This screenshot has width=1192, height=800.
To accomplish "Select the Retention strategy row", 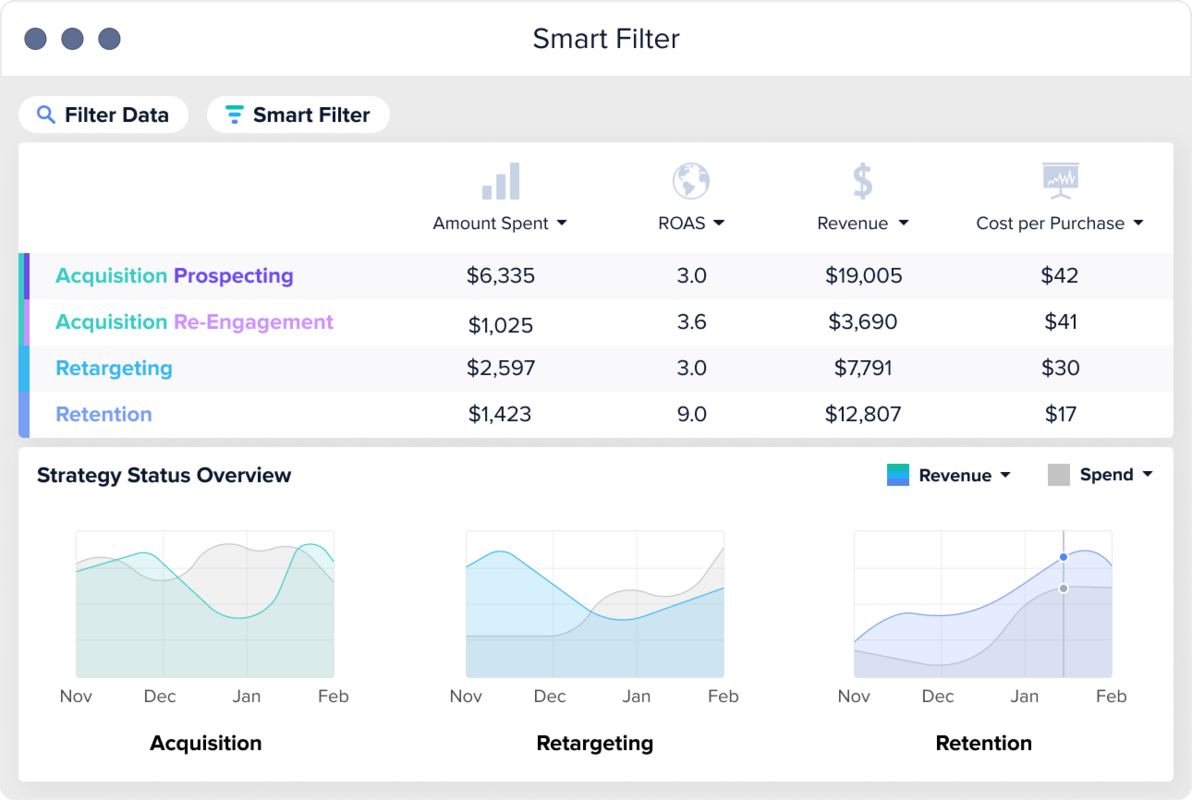I will coord(104,414).
